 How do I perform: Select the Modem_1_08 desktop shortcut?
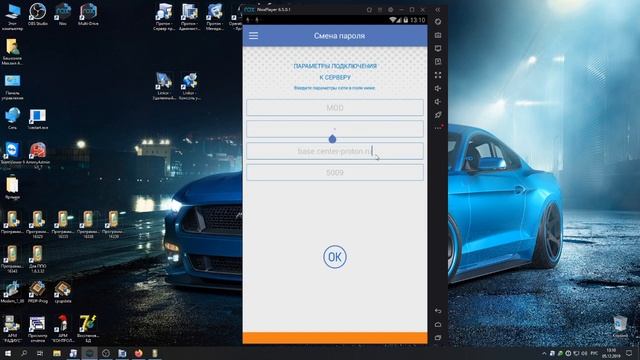click(x=12, y=292)
